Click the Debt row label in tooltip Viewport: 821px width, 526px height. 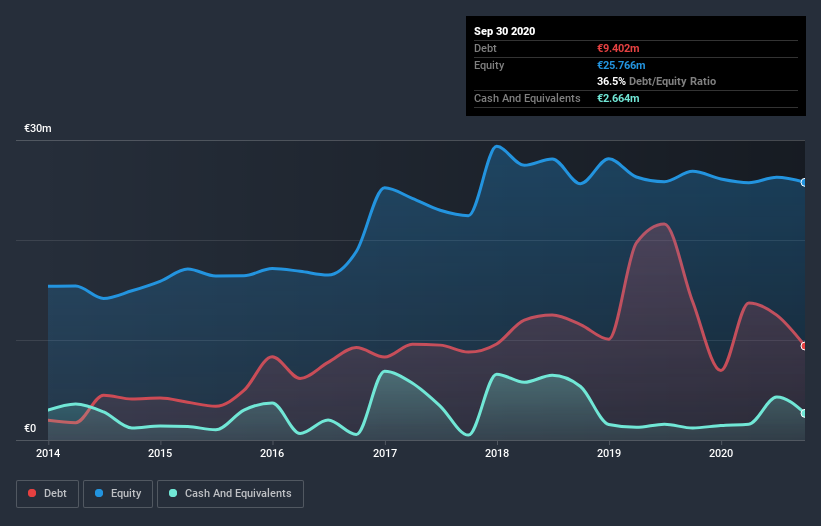pyautogui.click(x=485, y=48)
